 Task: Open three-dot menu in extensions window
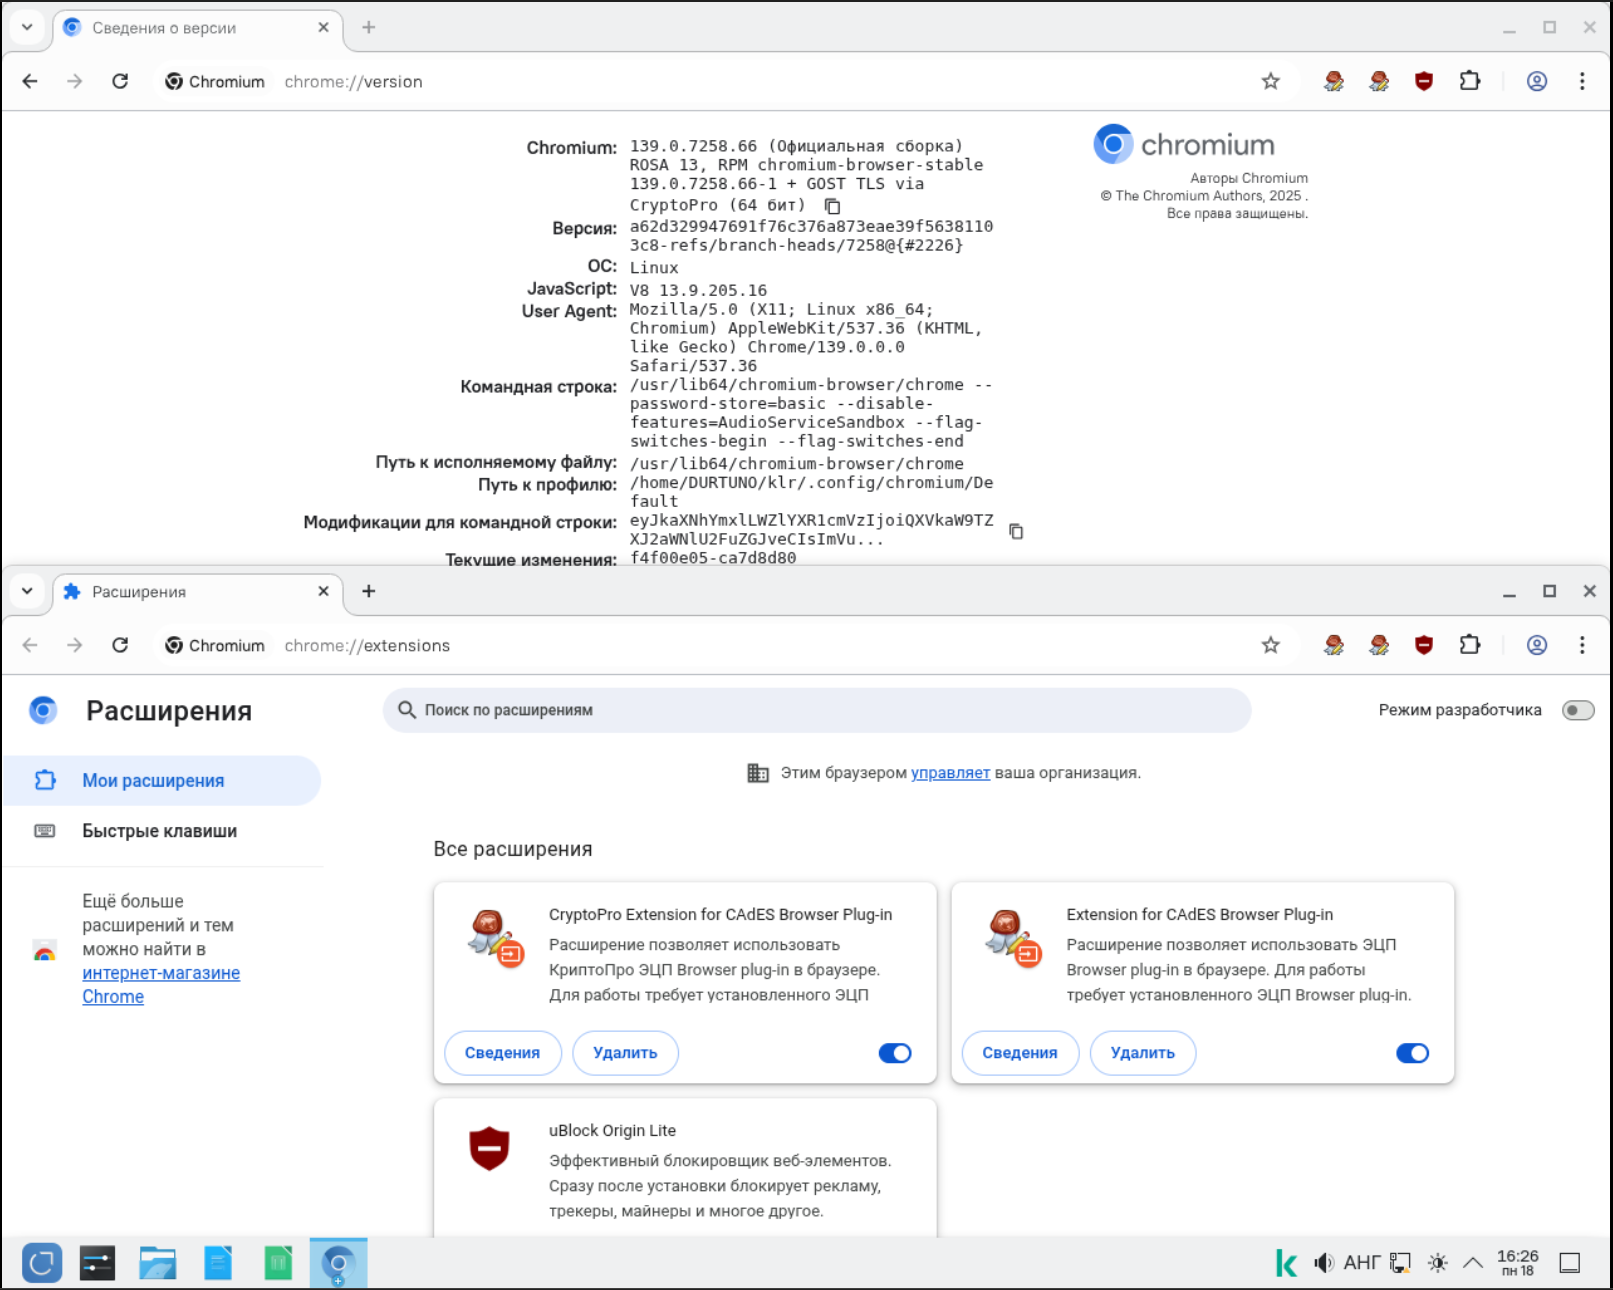click(x=1582, y=645)
